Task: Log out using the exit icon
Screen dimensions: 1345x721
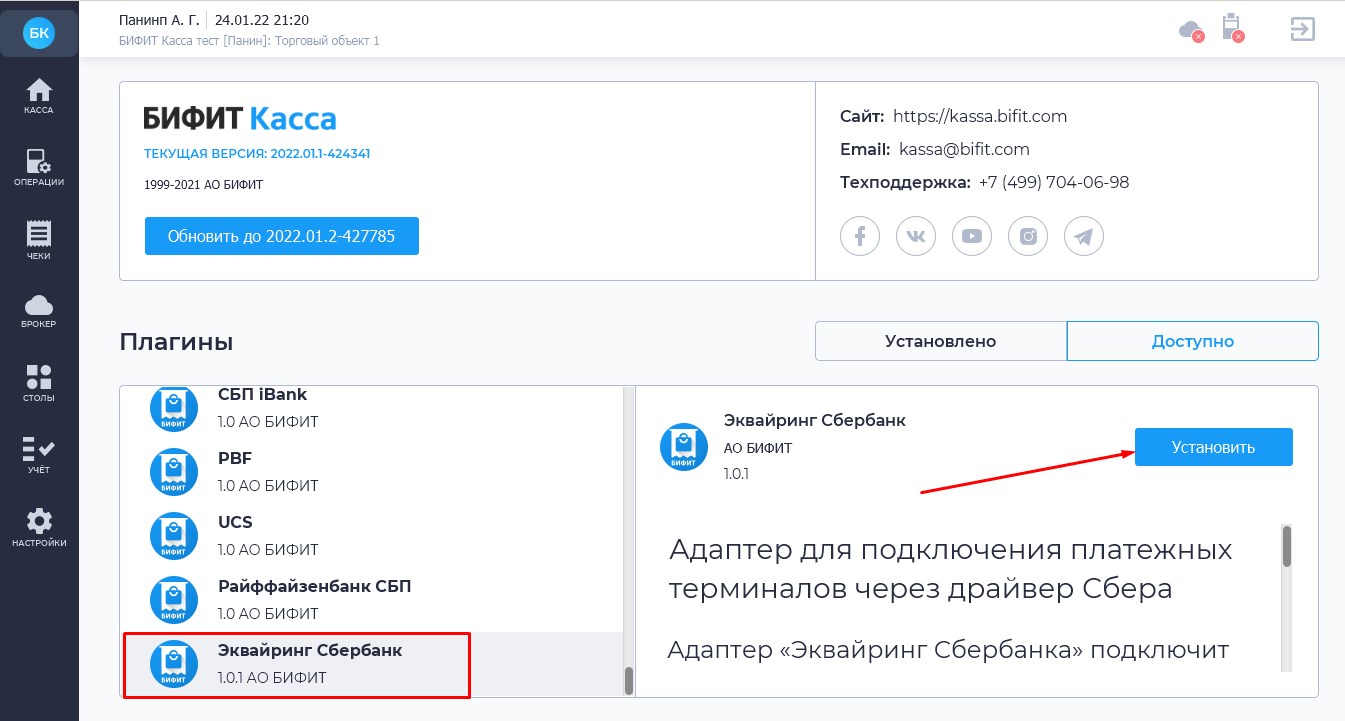Action: click(1302, 29)
